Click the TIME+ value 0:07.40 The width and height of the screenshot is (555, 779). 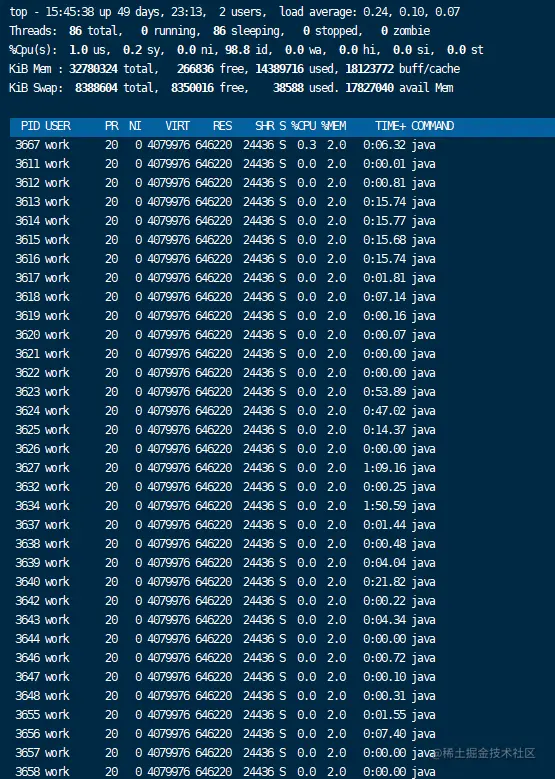click(x=385, y=734)
